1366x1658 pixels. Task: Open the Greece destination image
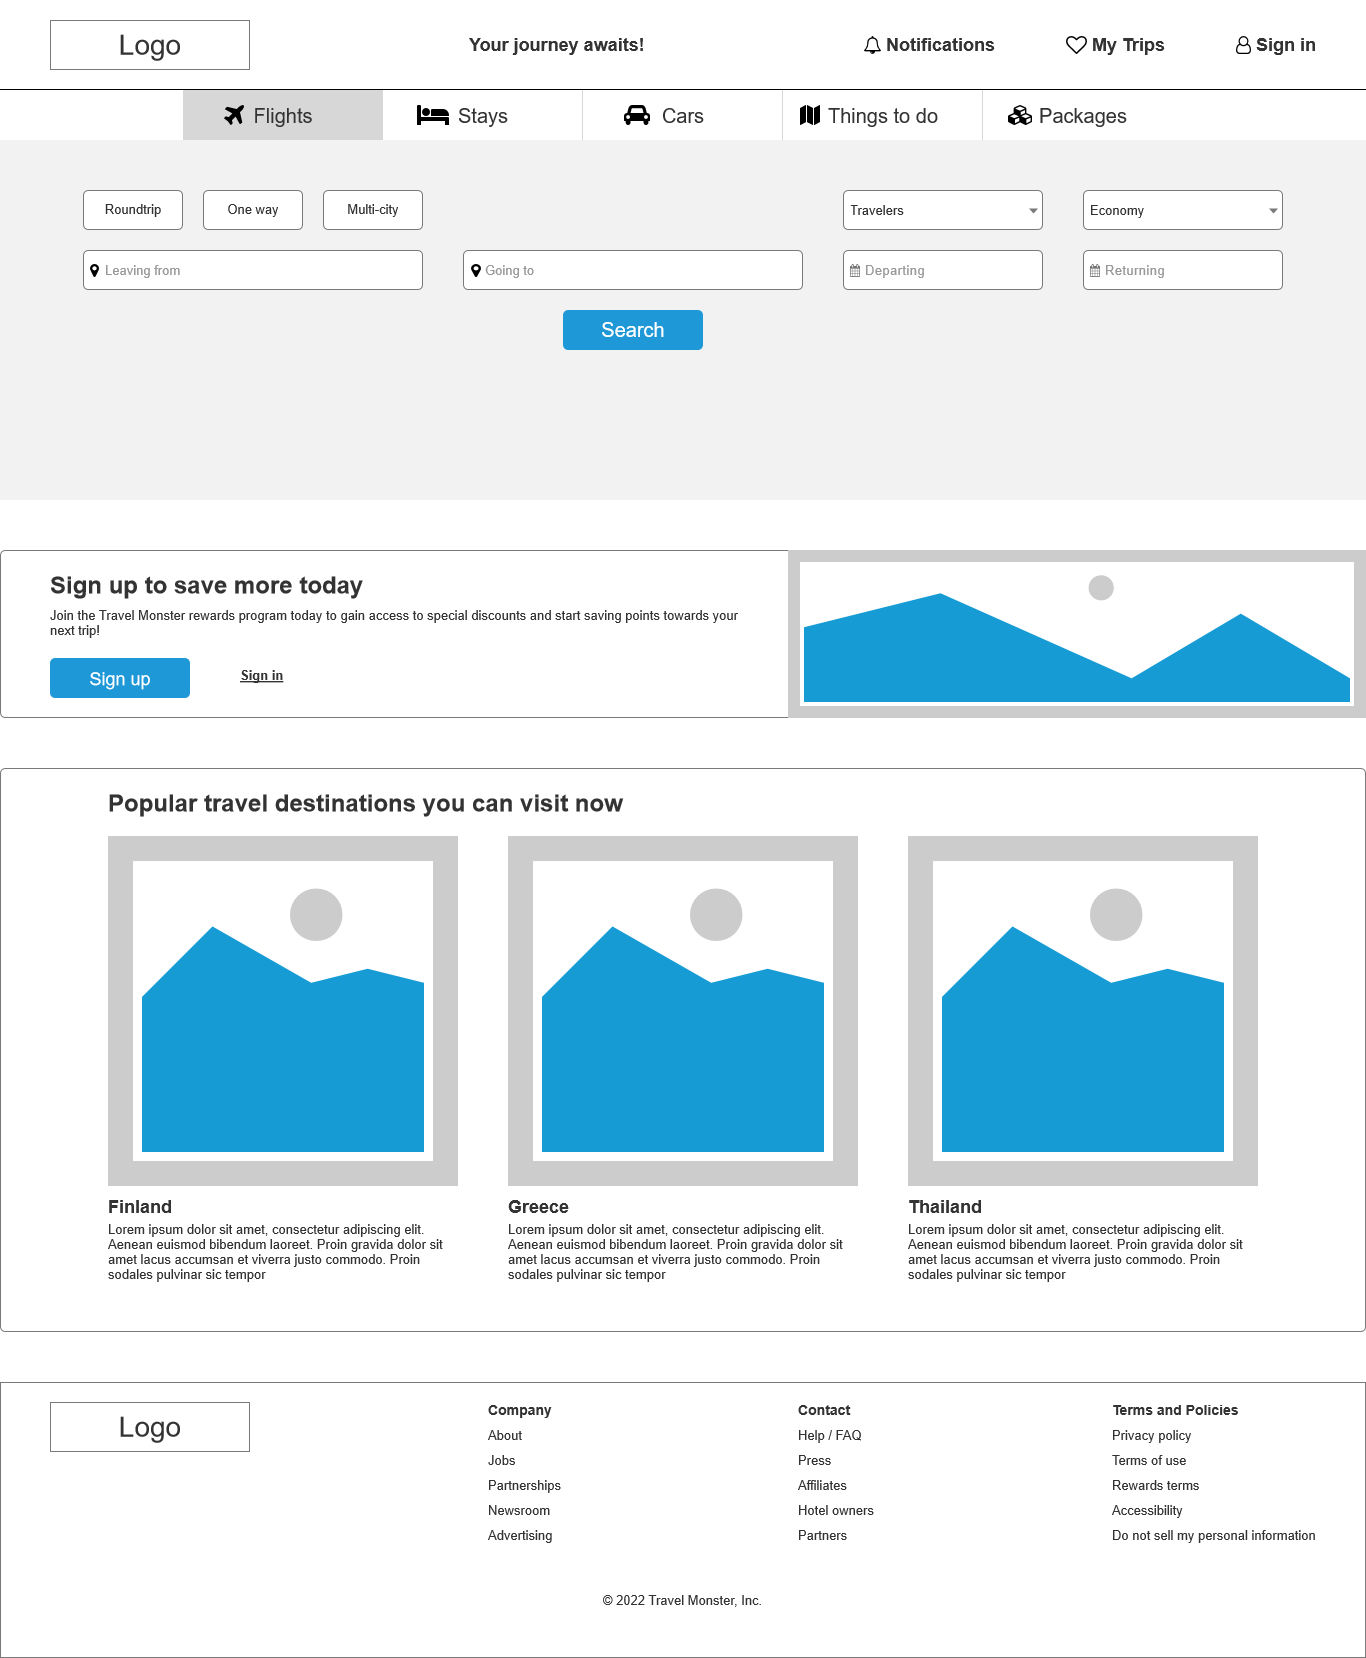click(683, 1011)
